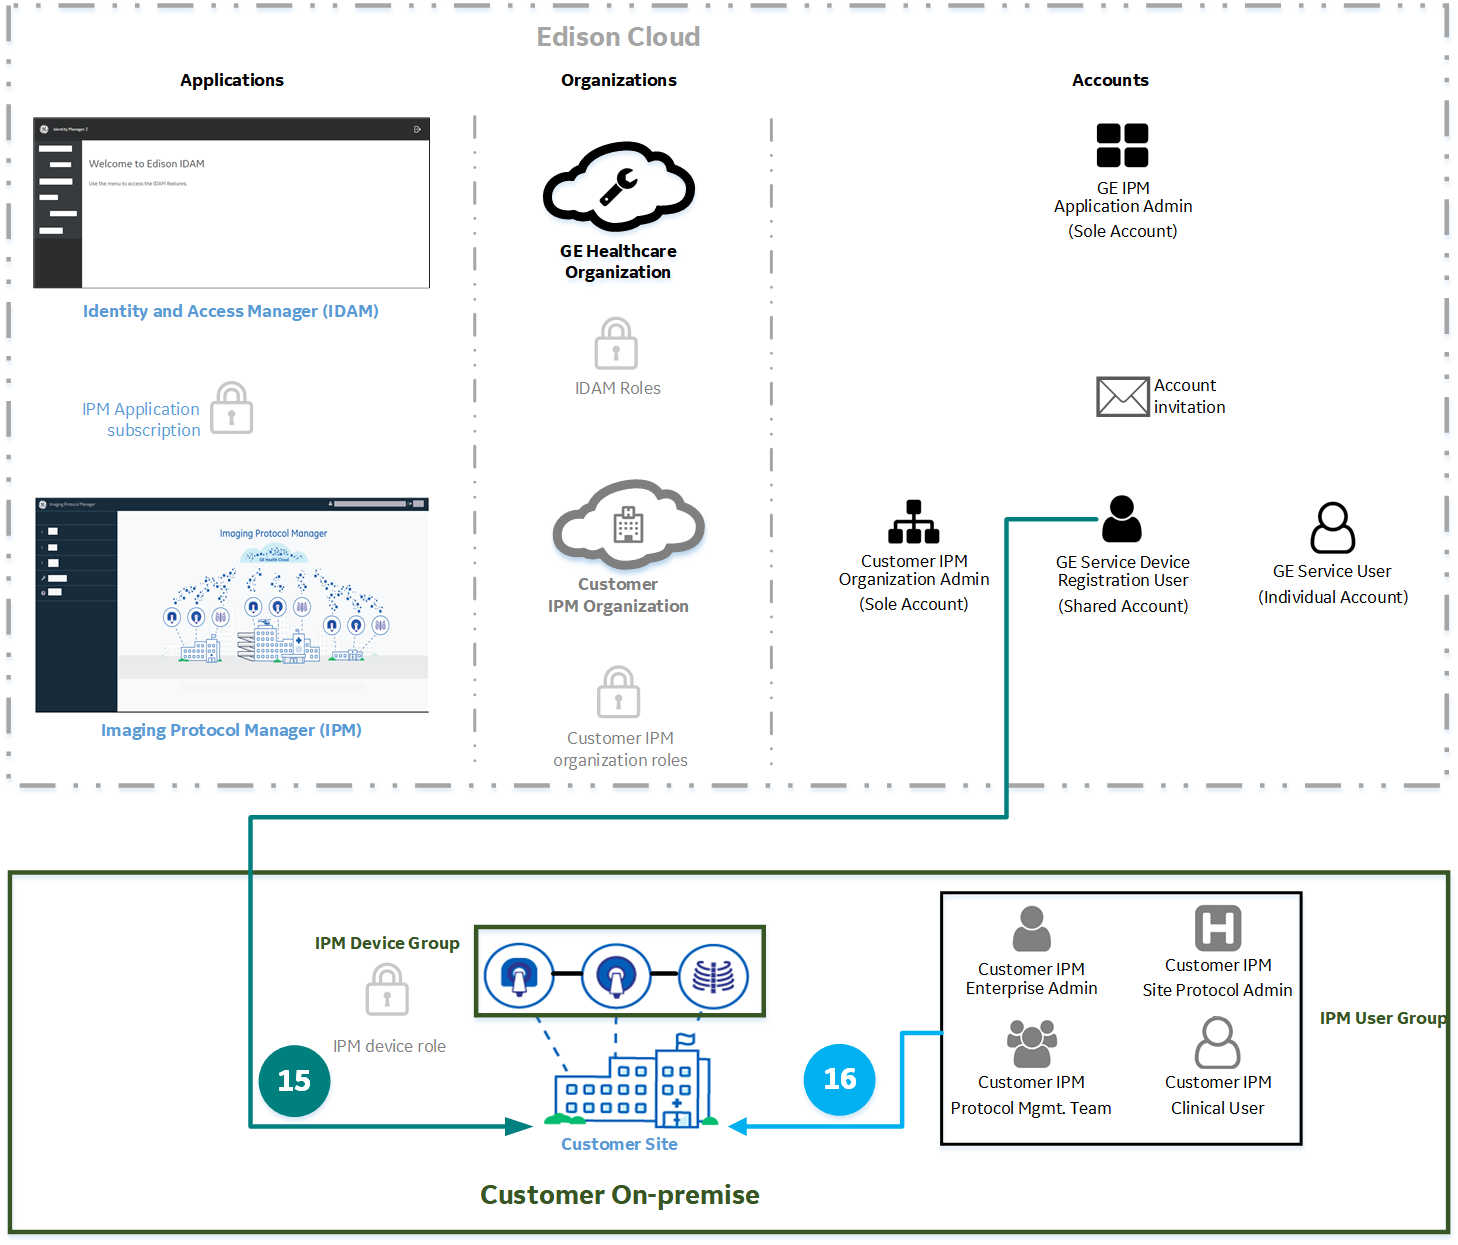Switch to the Organizations column header

(618, 80)
